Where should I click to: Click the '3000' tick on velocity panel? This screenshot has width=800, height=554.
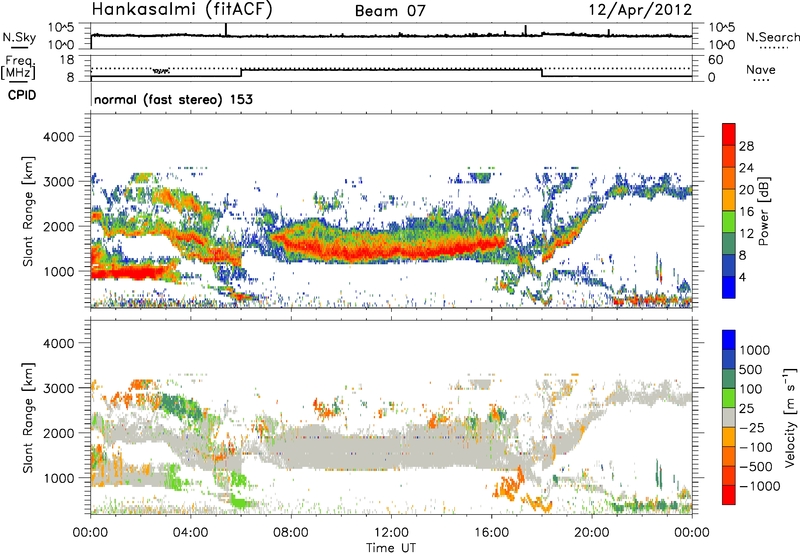58,388
